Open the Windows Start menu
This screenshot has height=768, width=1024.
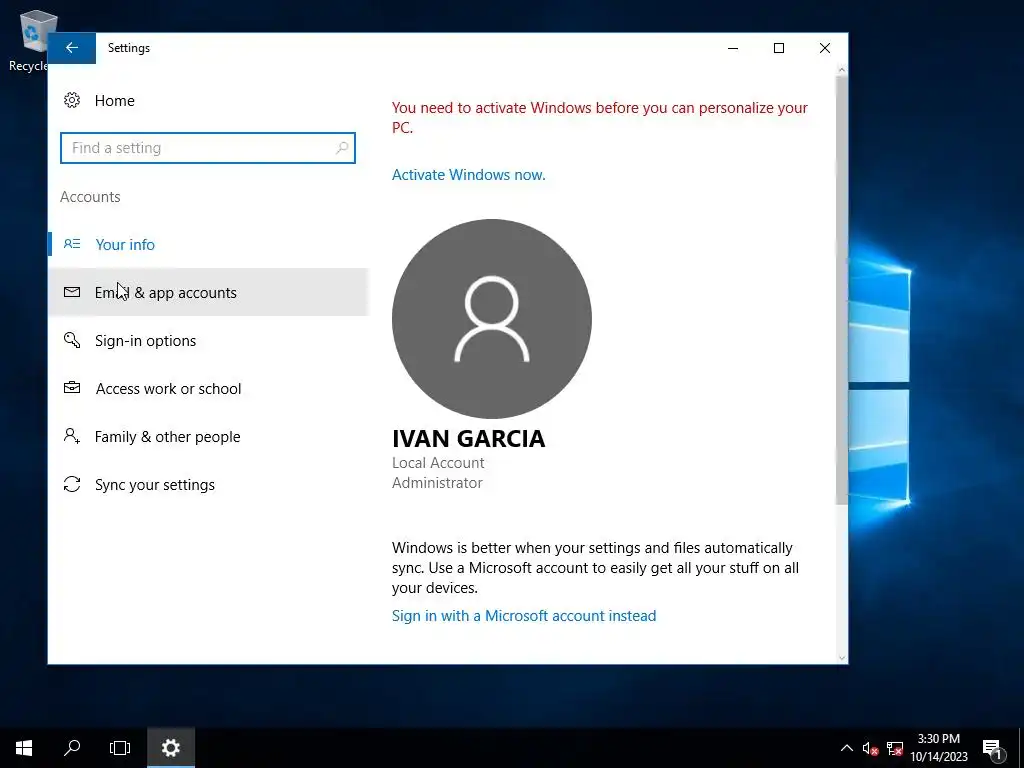(24, 748)
